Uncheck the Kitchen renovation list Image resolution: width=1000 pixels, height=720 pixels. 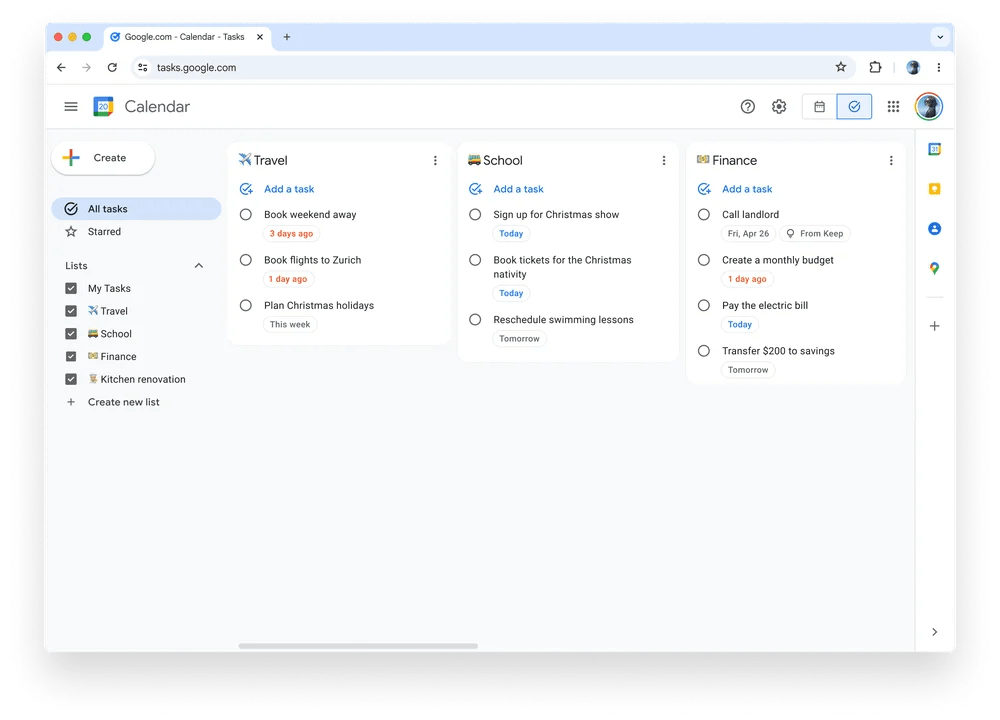[71, 379]
